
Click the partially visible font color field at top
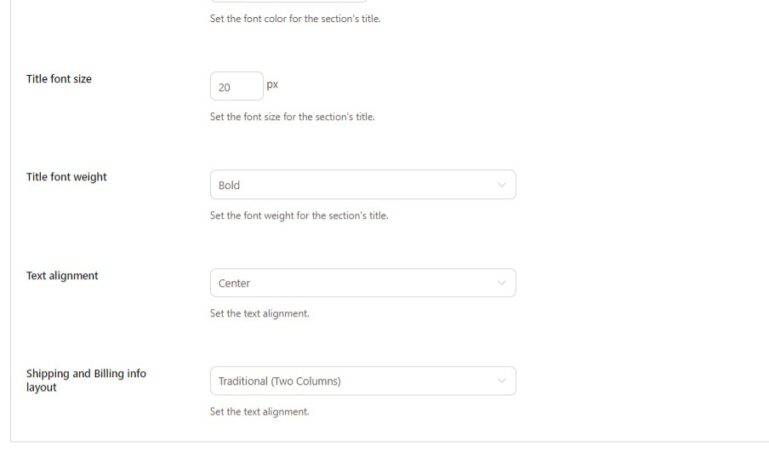pos(288,2)
